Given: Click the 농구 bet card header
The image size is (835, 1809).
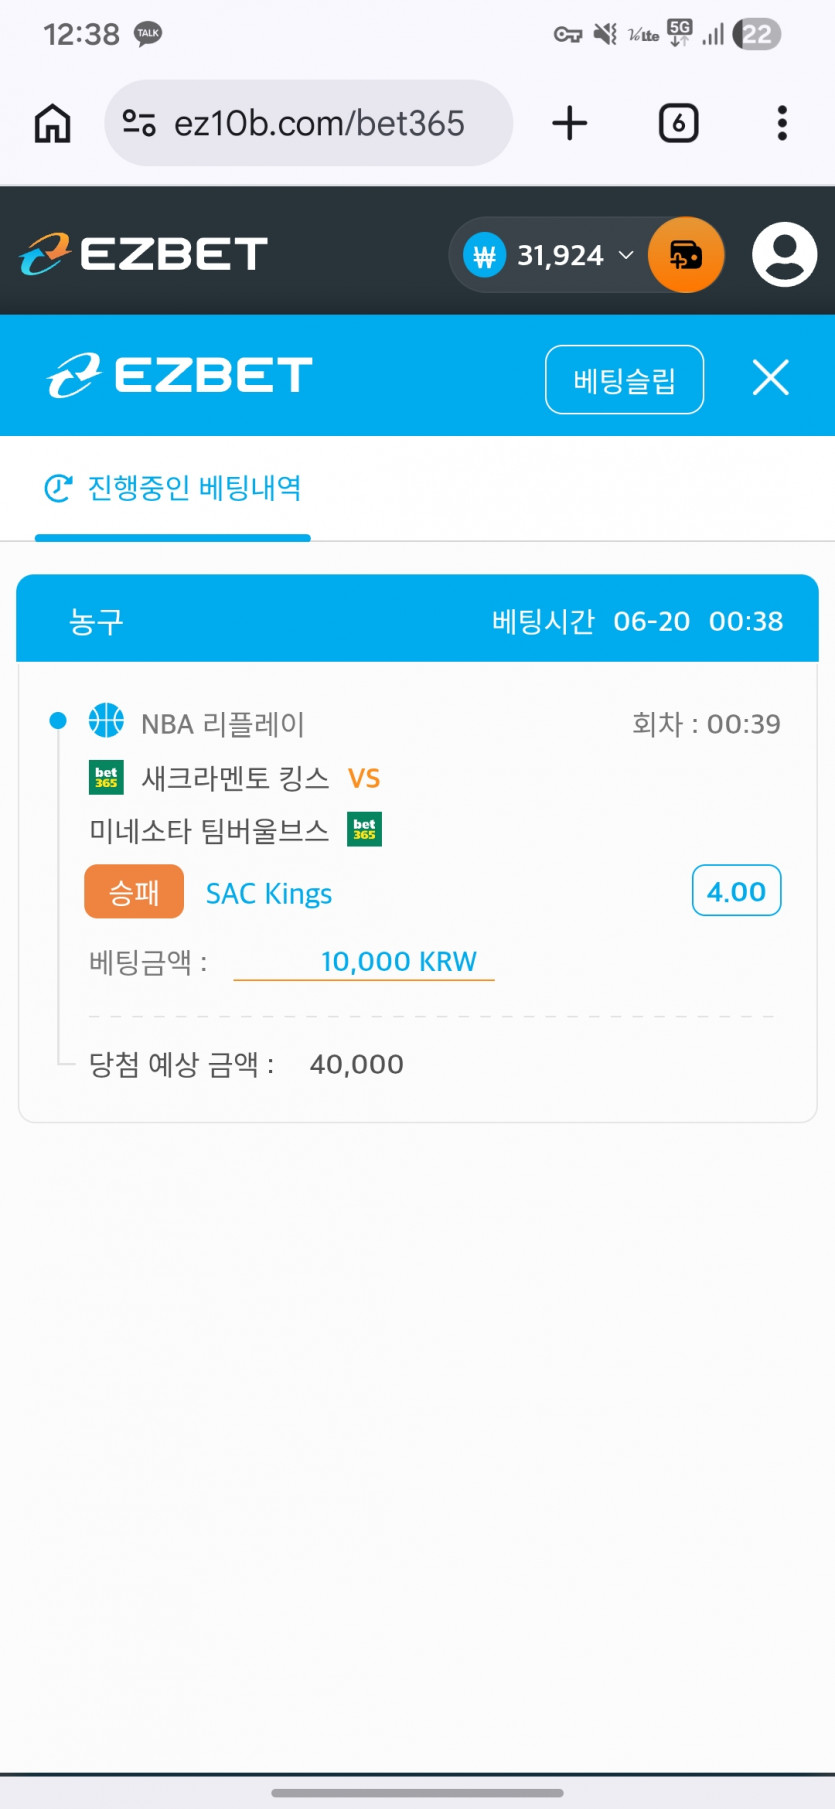Looking at the screenshot, I should [x=417, y=619].
